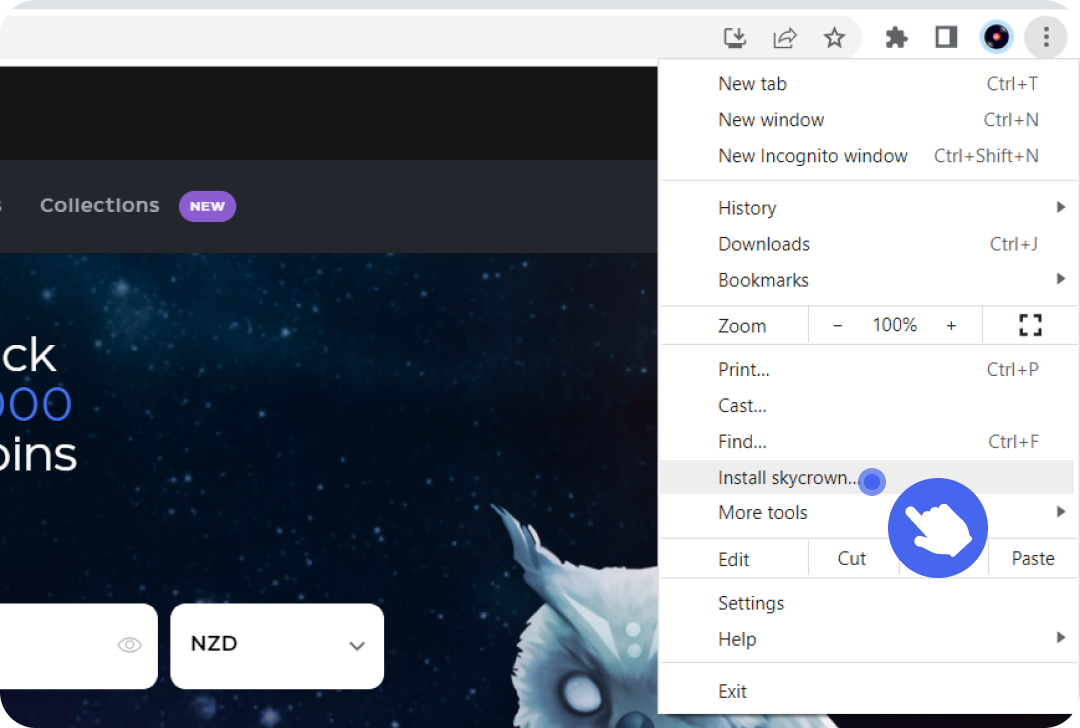Click the share page icon

[785, 37]
